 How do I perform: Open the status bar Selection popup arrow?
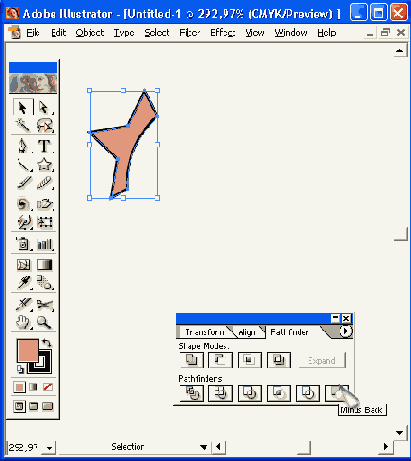tap(203, 447)
